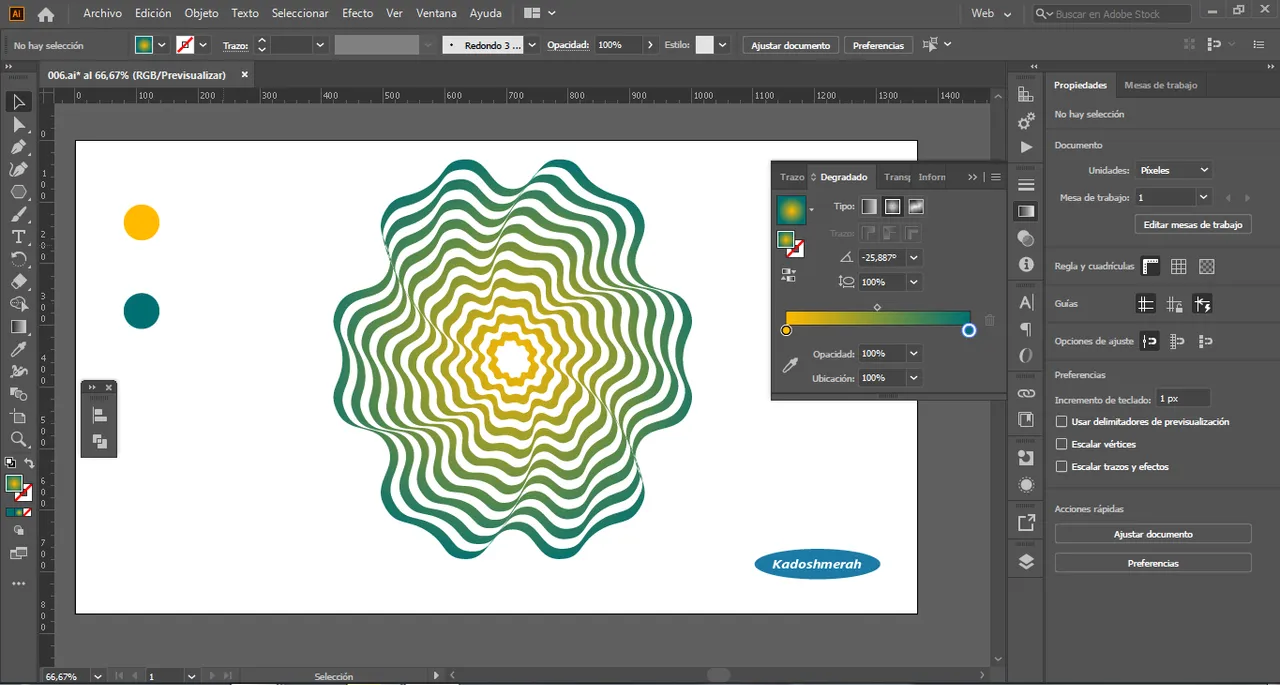Select the Pen tool
This screenshot has height=685, width=1280.
tap(18, 147)
